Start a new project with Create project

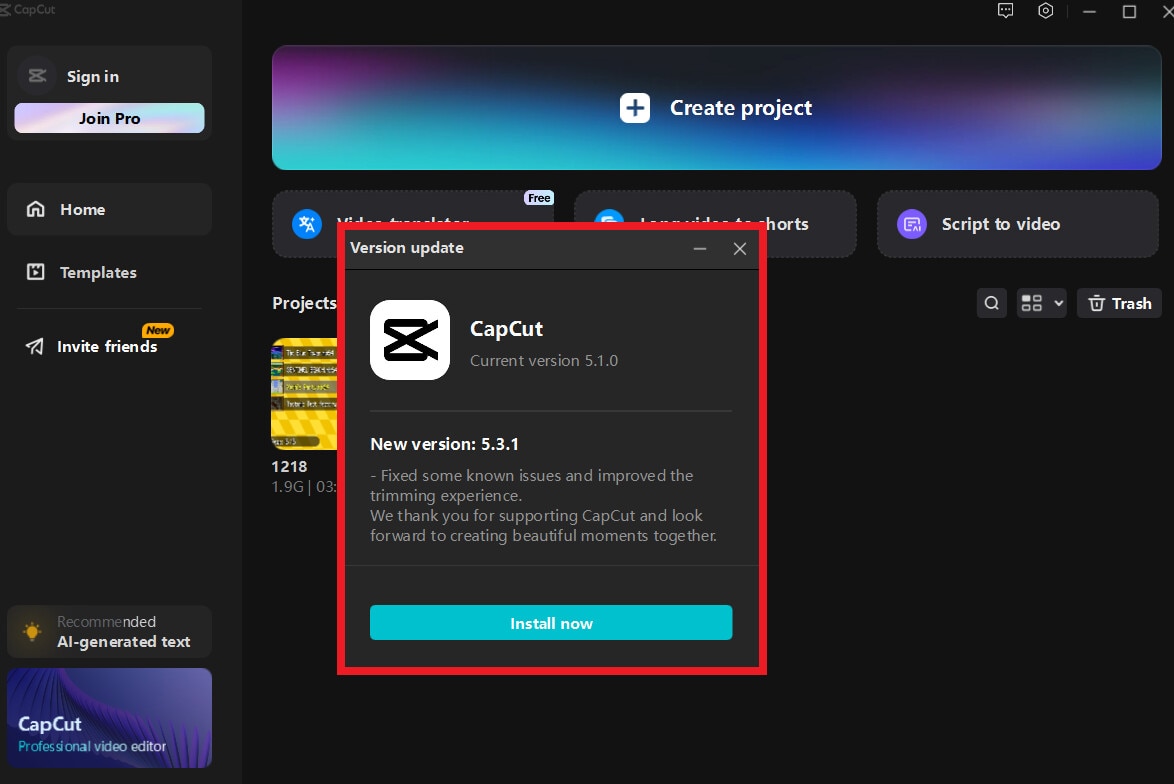tap(716, 107)
